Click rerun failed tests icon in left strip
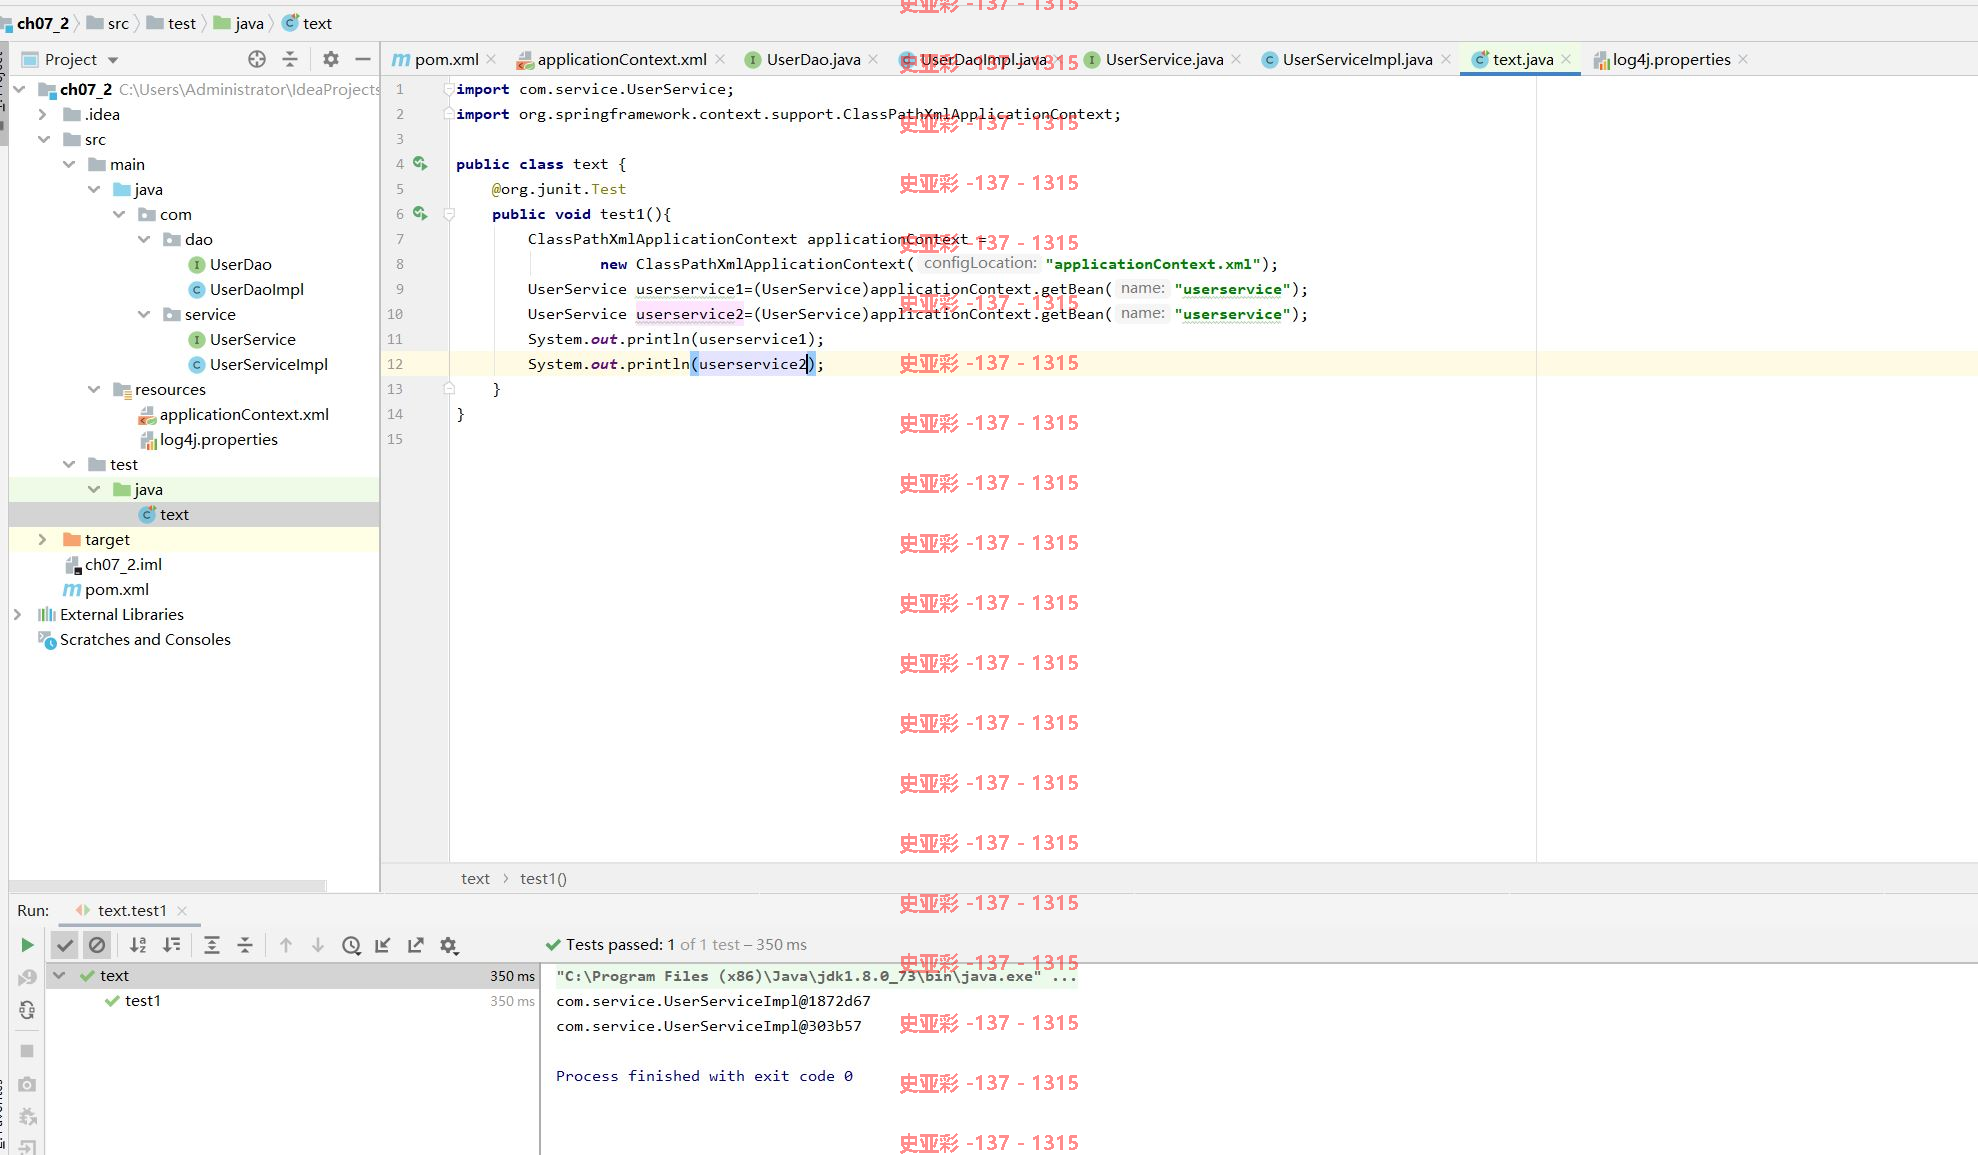 pyautogui.click(x=27, y=978)
